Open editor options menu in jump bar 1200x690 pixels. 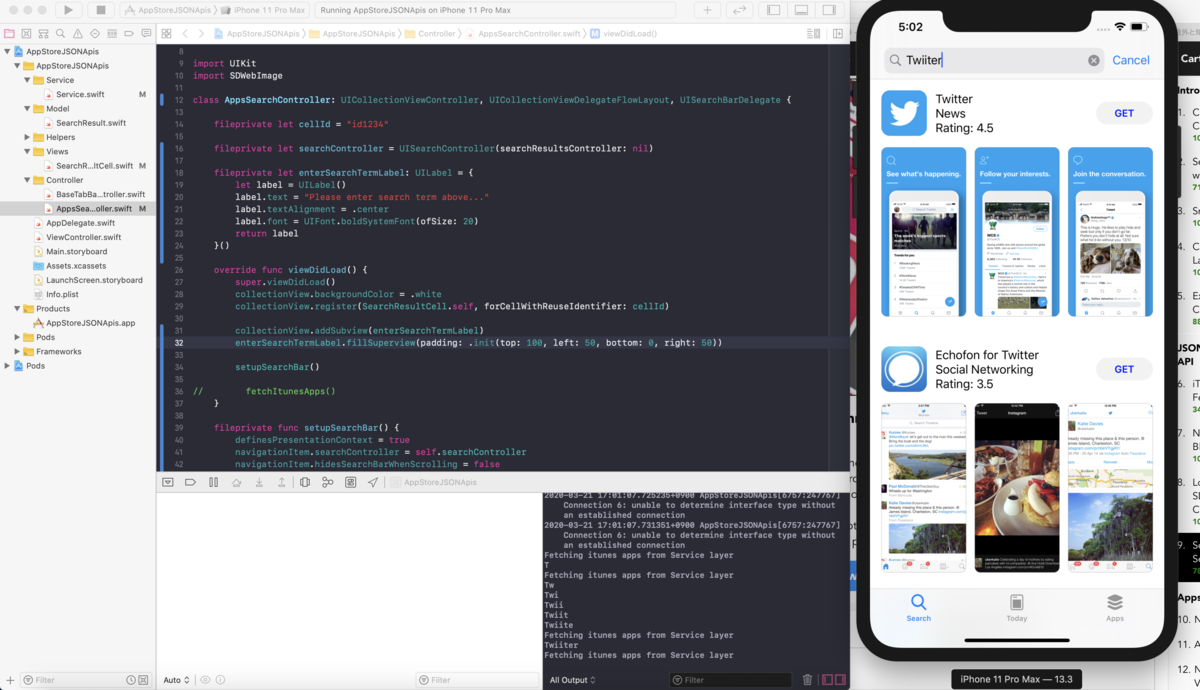[816, 33]
